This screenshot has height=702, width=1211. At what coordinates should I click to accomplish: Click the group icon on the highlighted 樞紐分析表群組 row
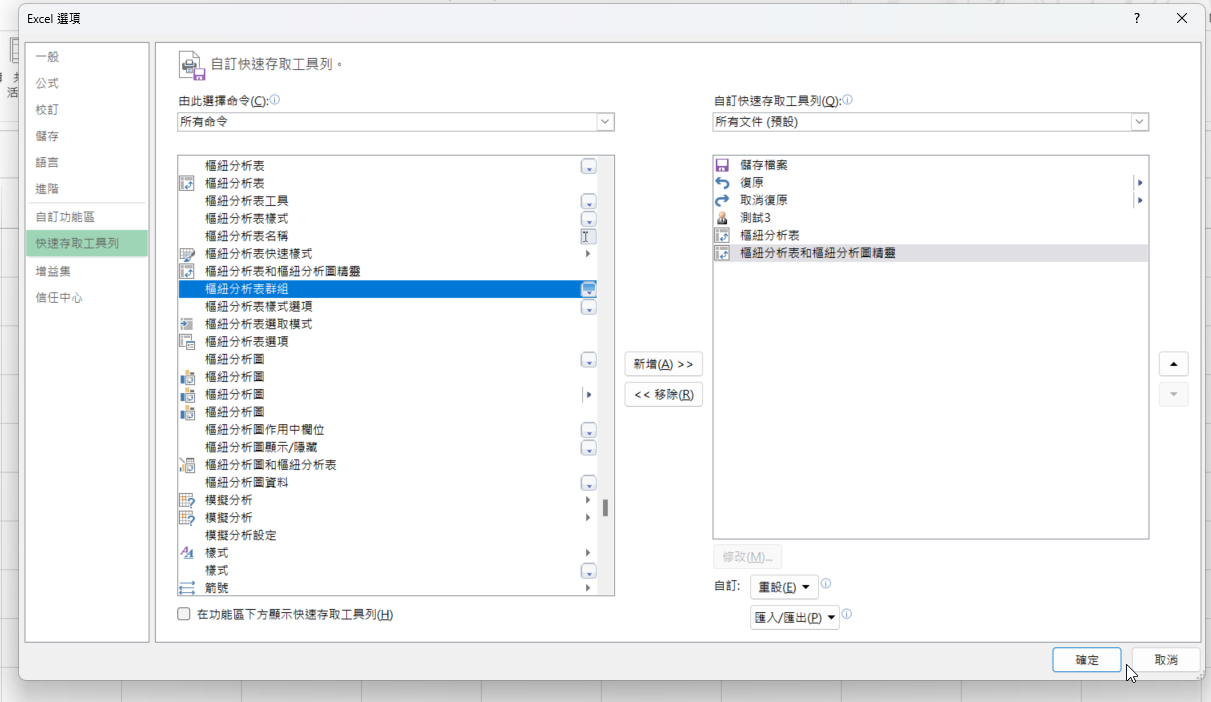pos(588,289)
